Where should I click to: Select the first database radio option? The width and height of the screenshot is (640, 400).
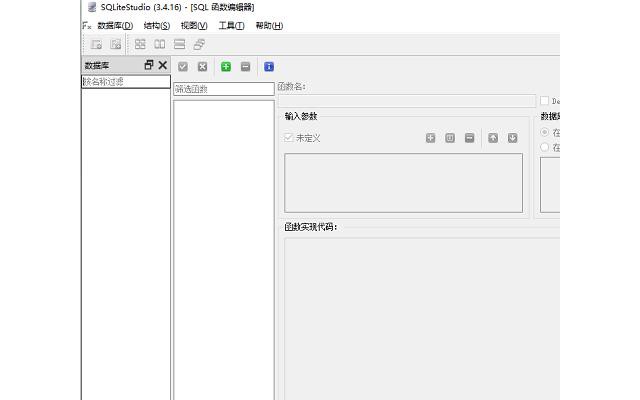click(x=544, y=132)
